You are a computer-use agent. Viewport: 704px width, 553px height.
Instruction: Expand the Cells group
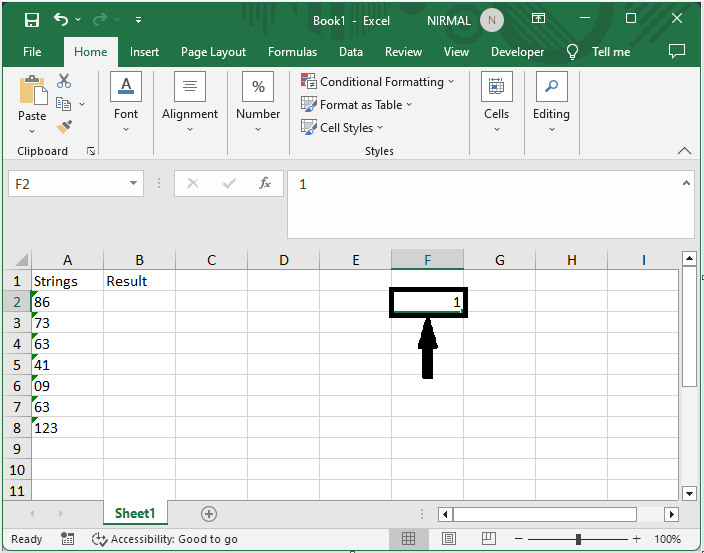(496, 103)
